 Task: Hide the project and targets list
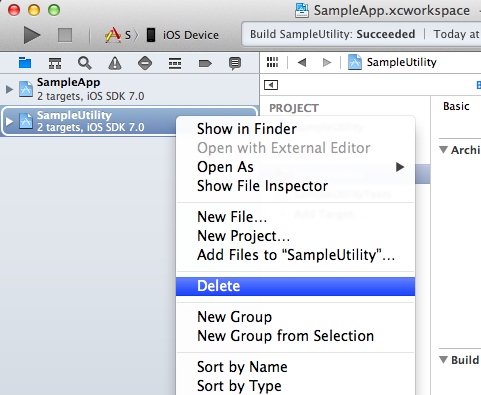point(271,85)
